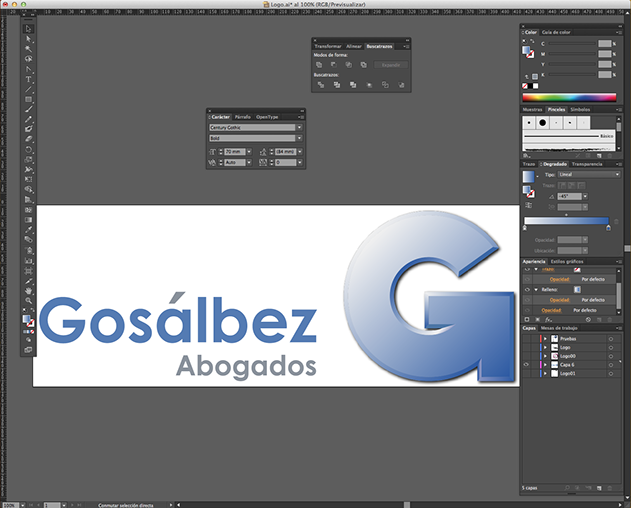Select the Magic Wand tool
This screenshot has width=631, height=508.
tap(28, 49)
